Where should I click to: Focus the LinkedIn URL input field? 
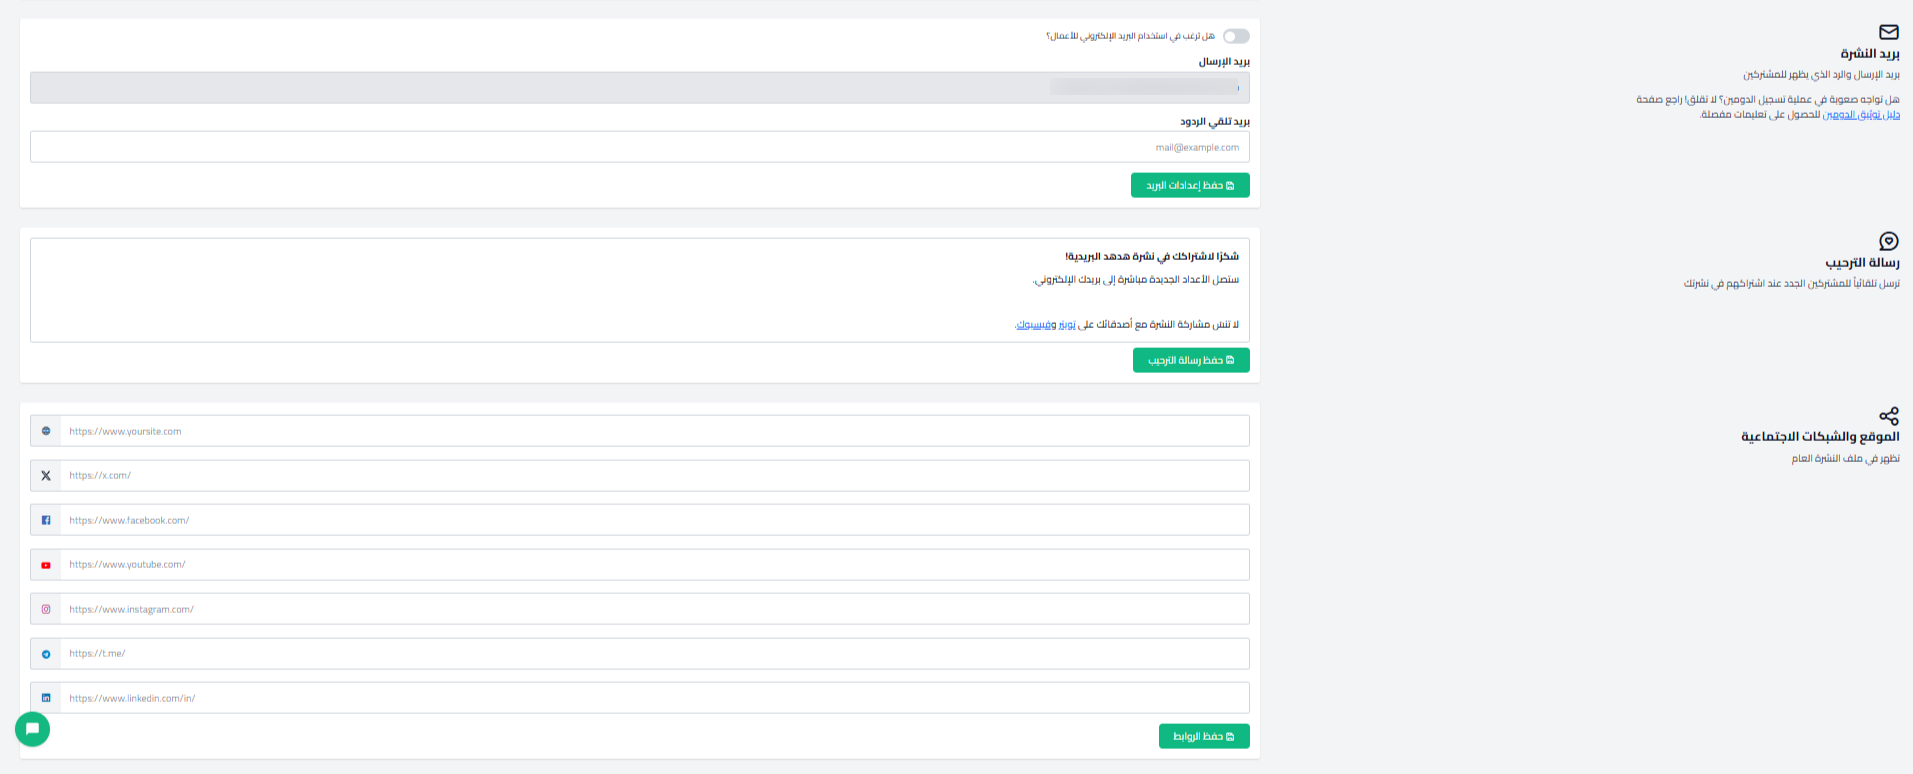point(655,698)
